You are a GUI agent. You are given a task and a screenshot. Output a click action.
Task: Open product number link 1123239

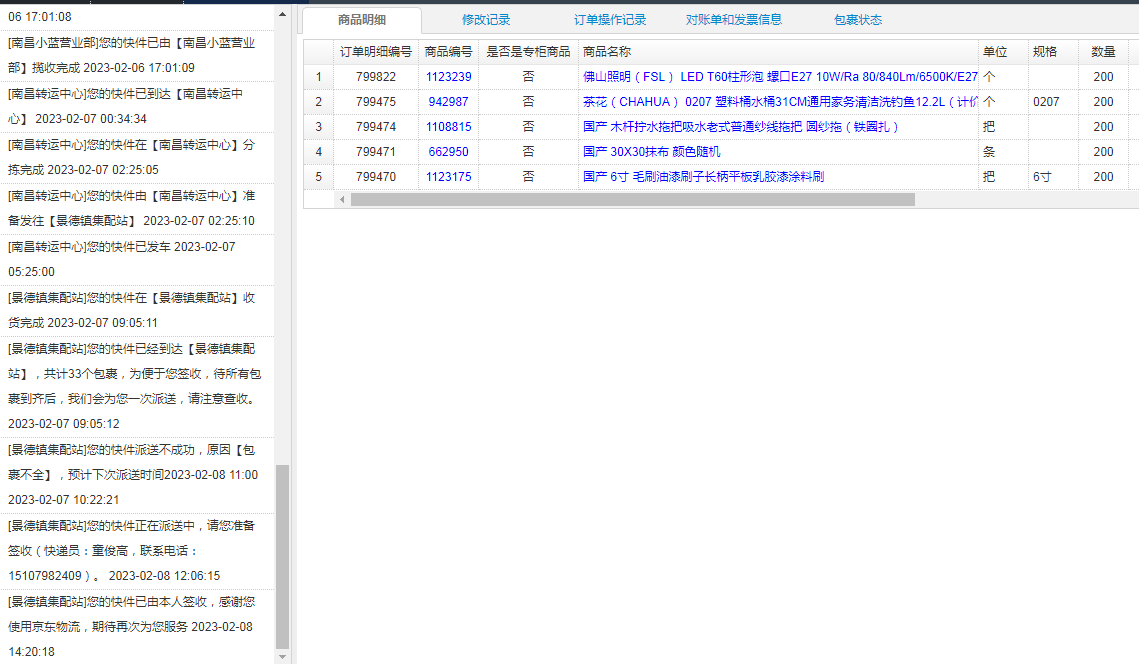(448, 76)
